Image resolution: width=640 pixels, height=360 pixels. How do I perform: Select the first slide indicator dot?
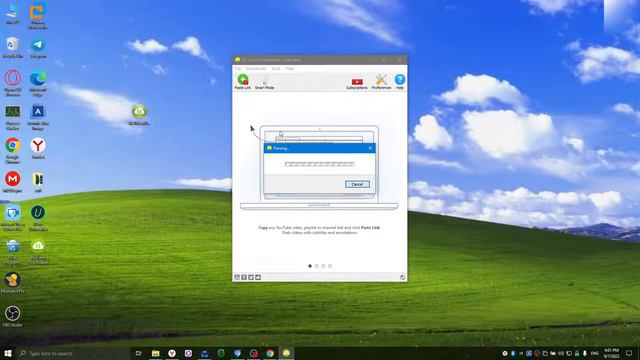[x=310, y=266]
